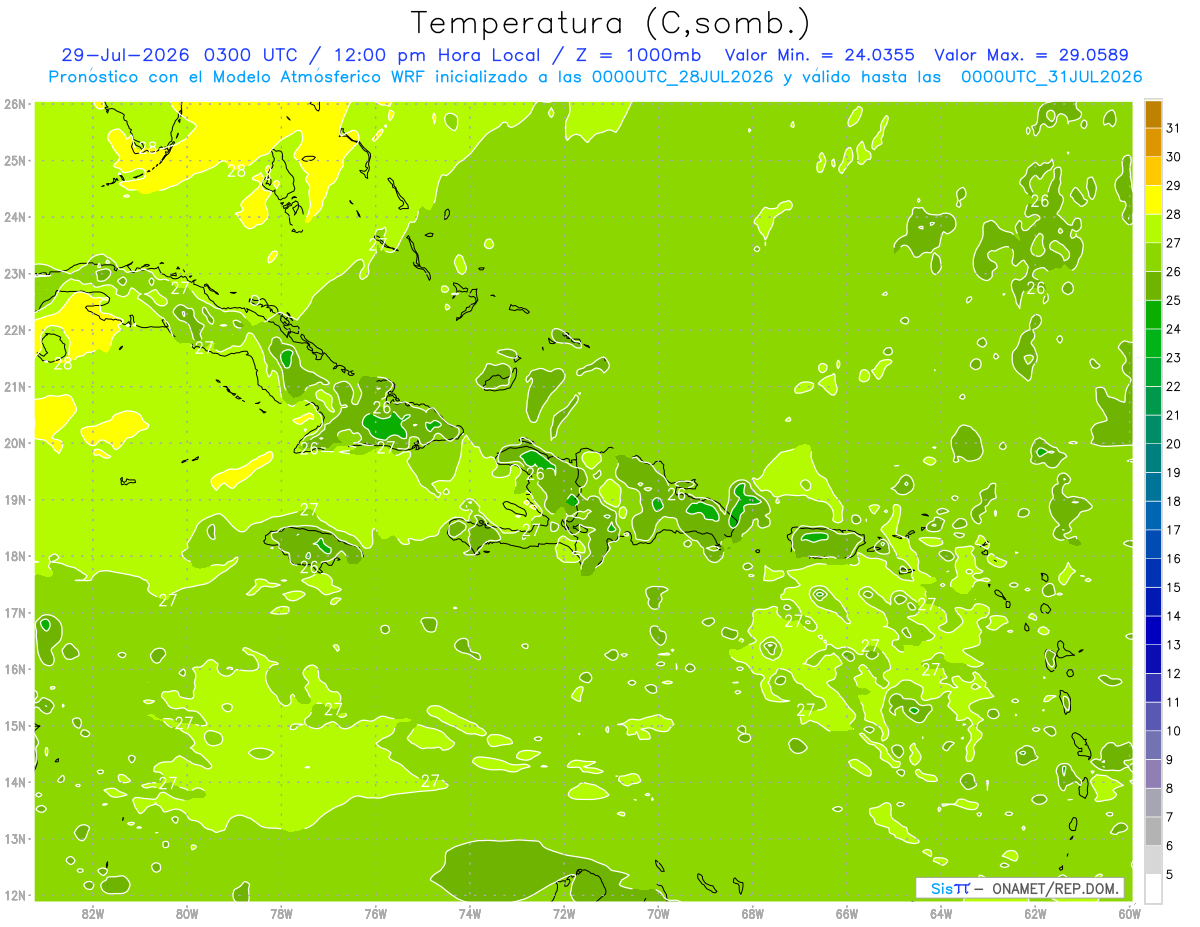Click the 14N latitude axis label
Screen dimensions: 1200x927
coord(15,782)
